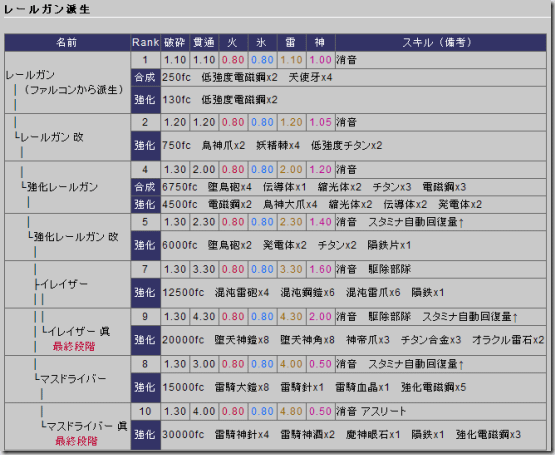Click the スキル（備考） column header
Viewport: 555px width, 455px height.
pyautogui.click(x=441, y=42)
